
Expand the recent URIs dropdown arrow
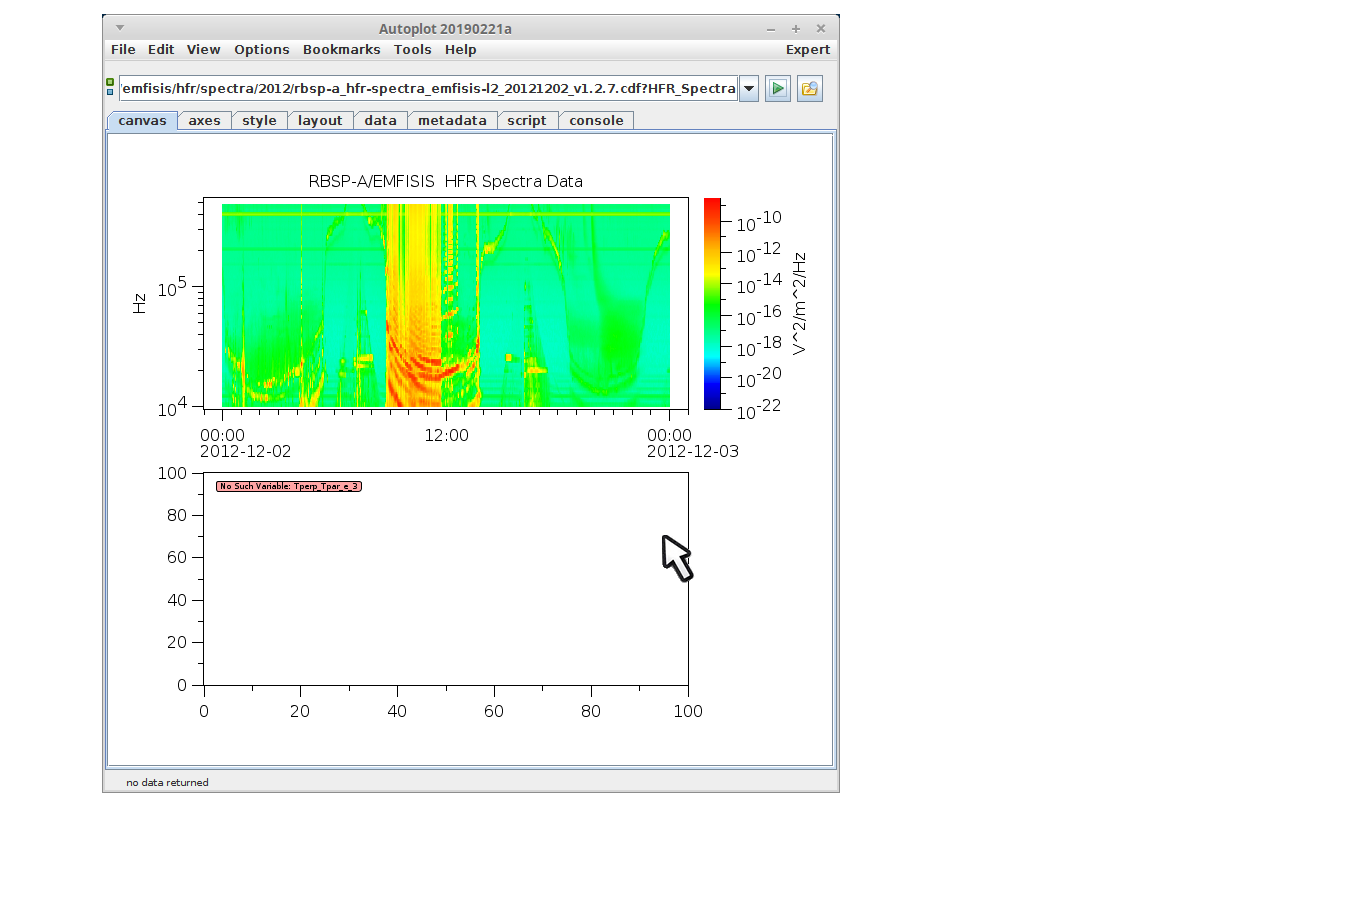pyautogui.click(x=749, y=89)
